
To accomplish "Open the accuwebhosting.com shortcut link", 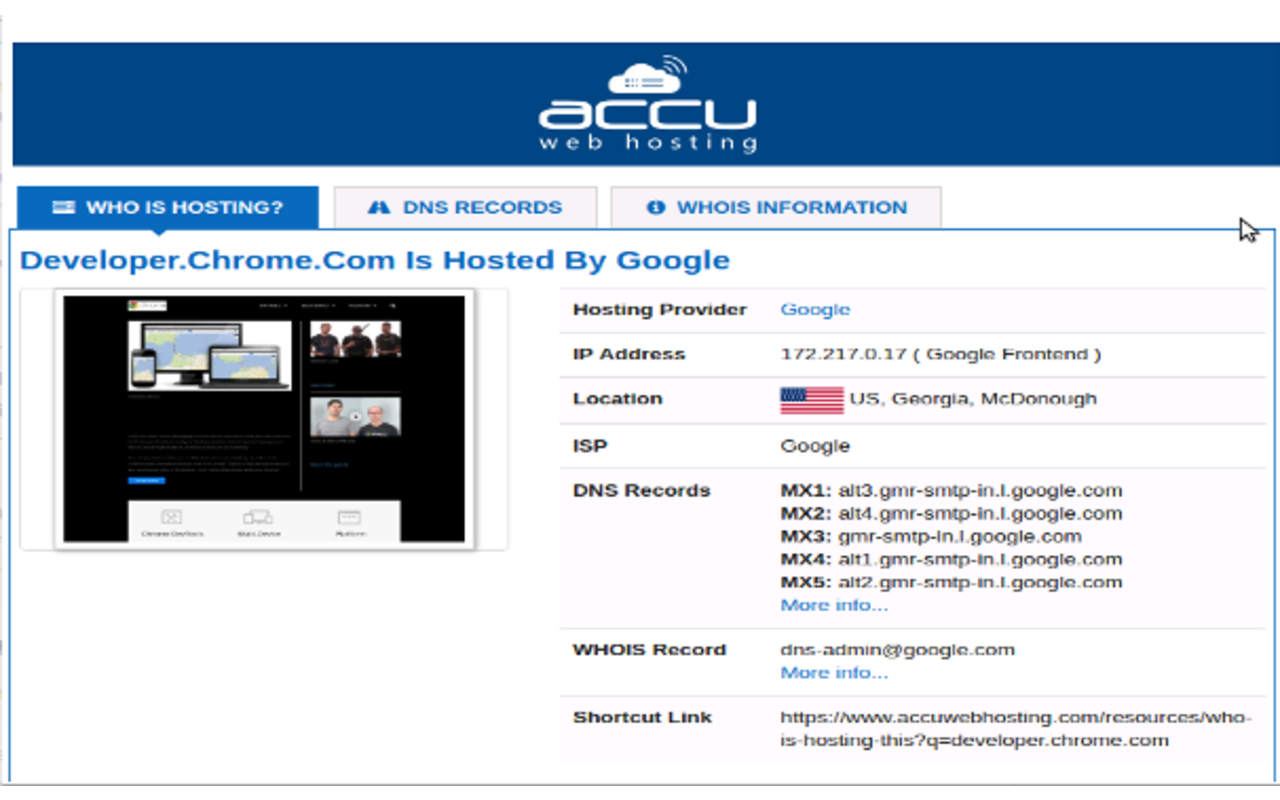I will click(x=1010, y=729).
